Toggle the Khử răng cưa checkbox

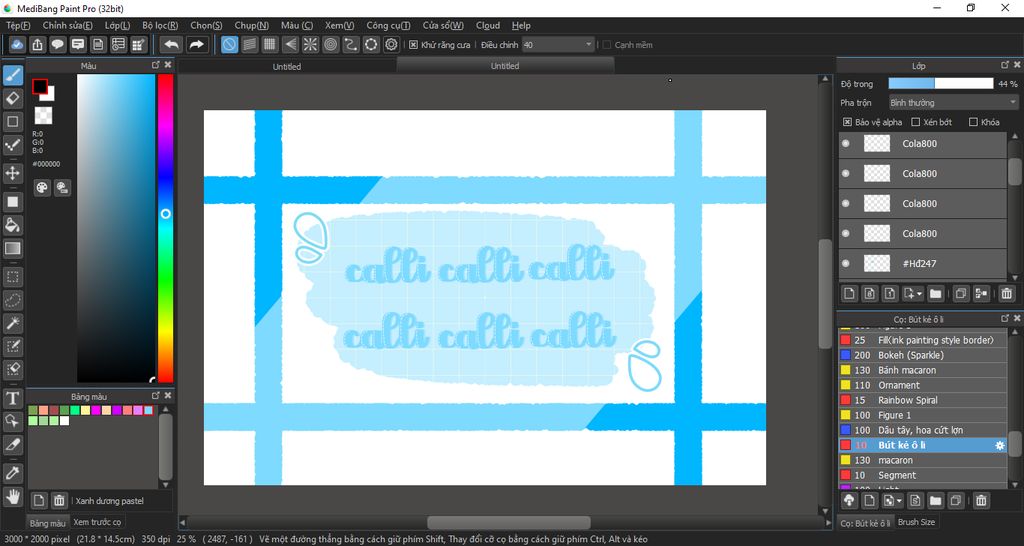point(413,45)
